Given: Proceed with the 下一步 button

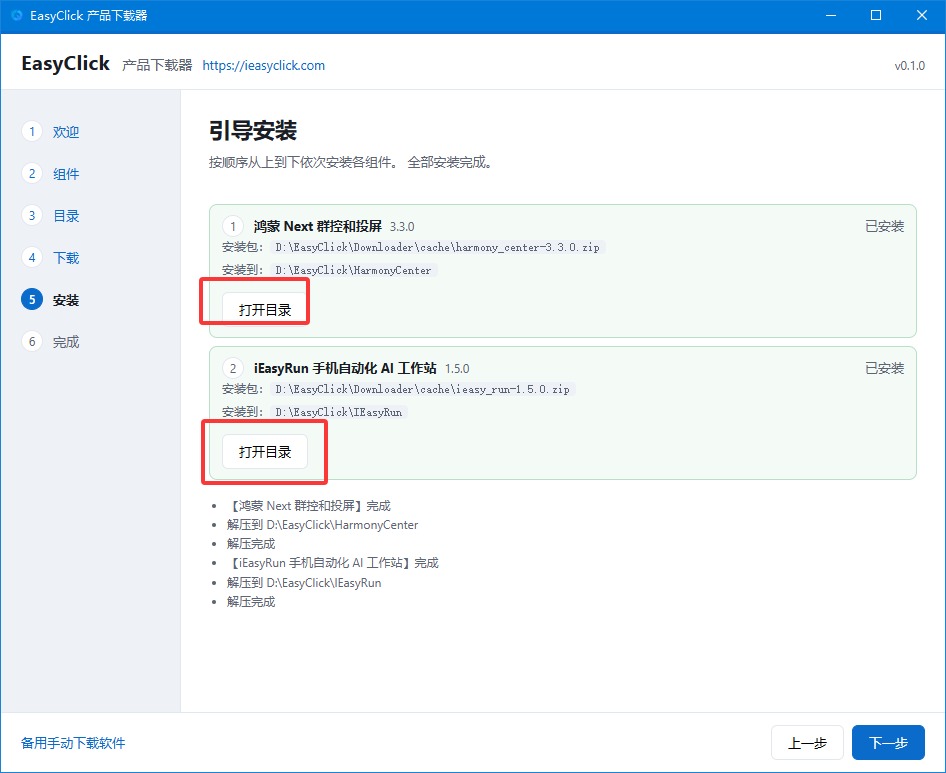Looking at the screenshot, I should point(888,743).
